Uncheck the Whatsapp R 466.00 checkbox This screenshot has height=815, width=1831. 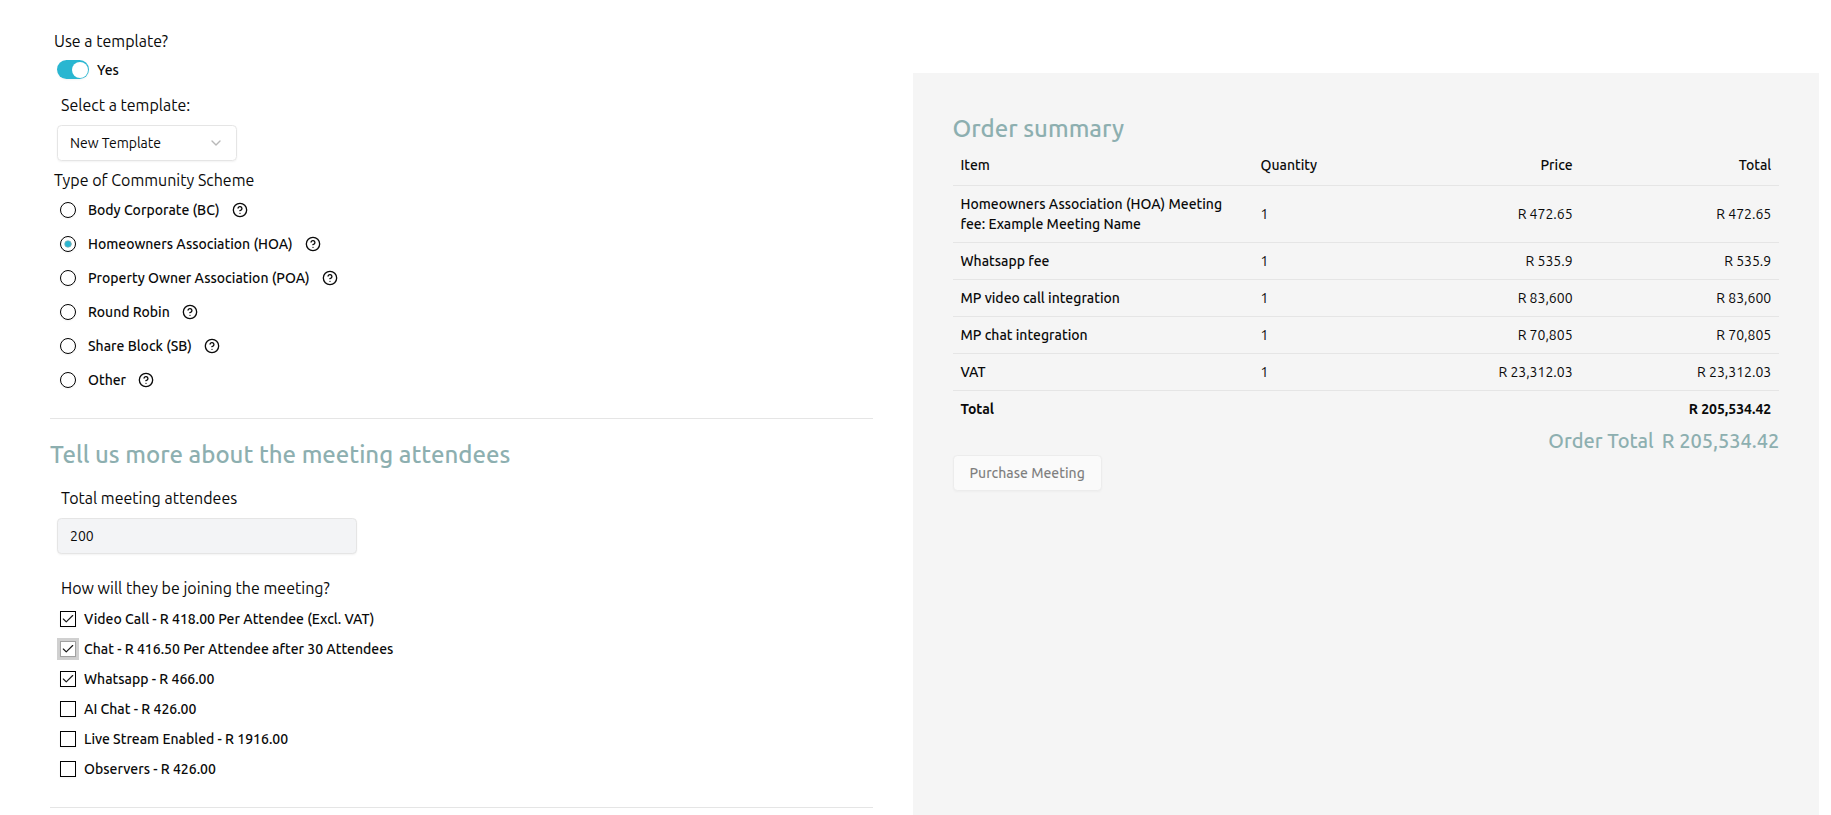pos(68,679)
